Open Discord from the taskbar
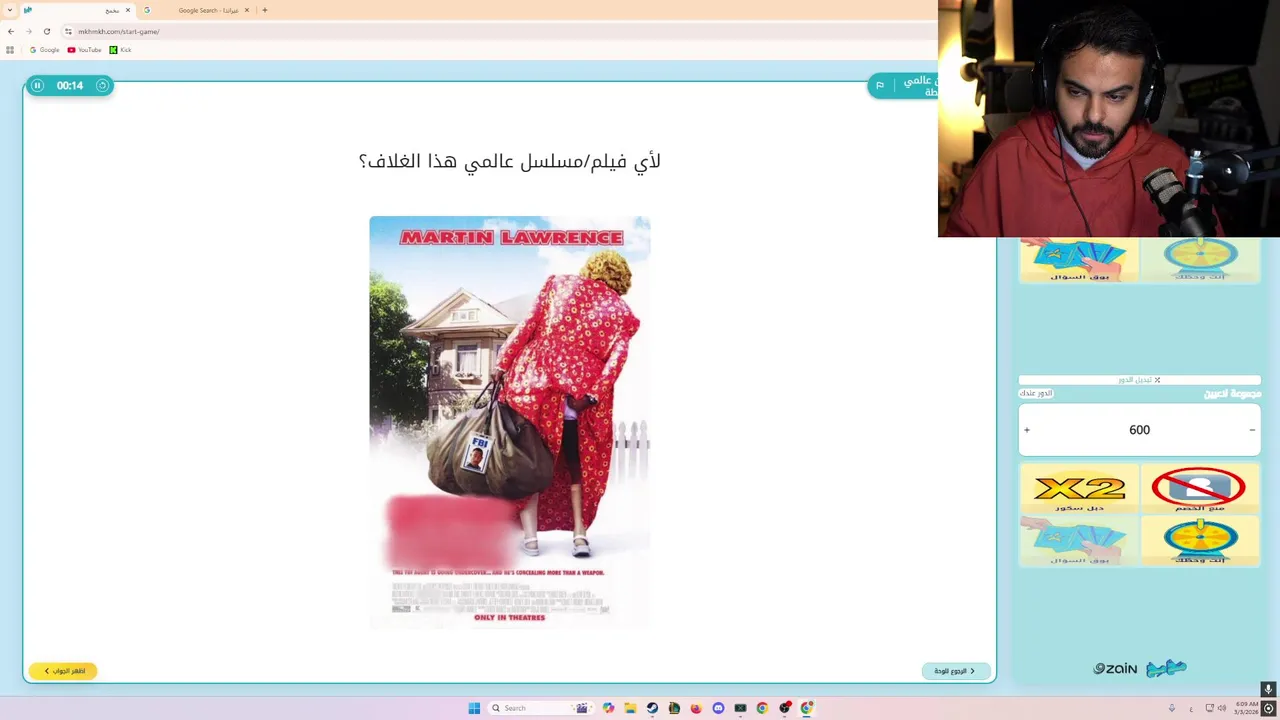The width and height of the screenshot is (1280, 720). pyautogui.click(x=718, y=708)
